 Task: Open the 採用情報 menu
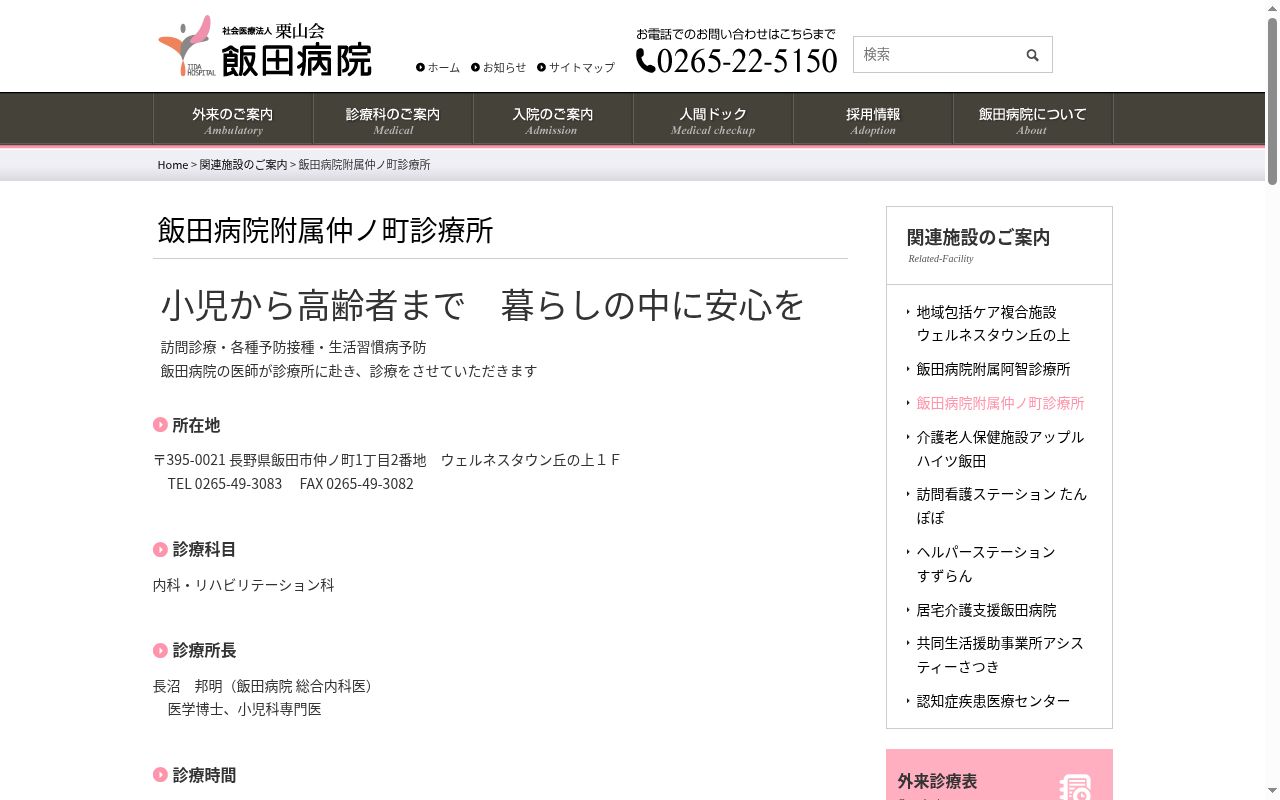(873, 120)
